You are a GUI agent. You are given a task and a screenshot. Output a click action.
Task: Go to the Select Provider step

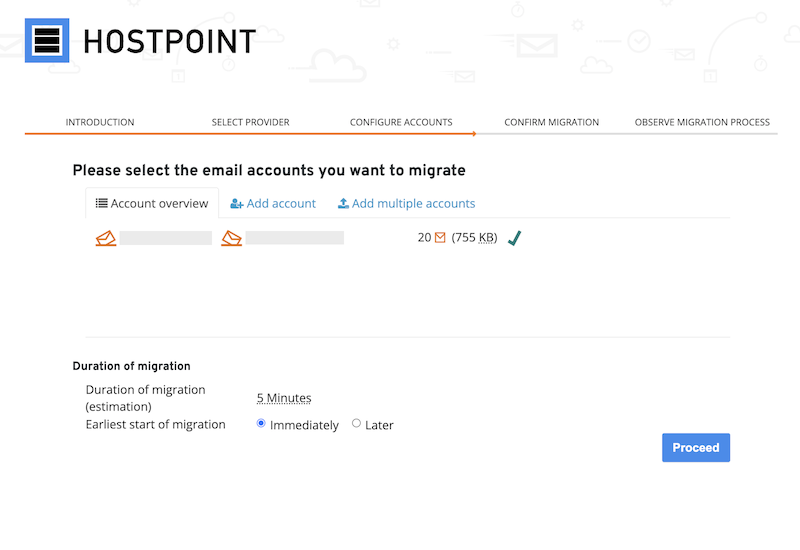point(251,122)
